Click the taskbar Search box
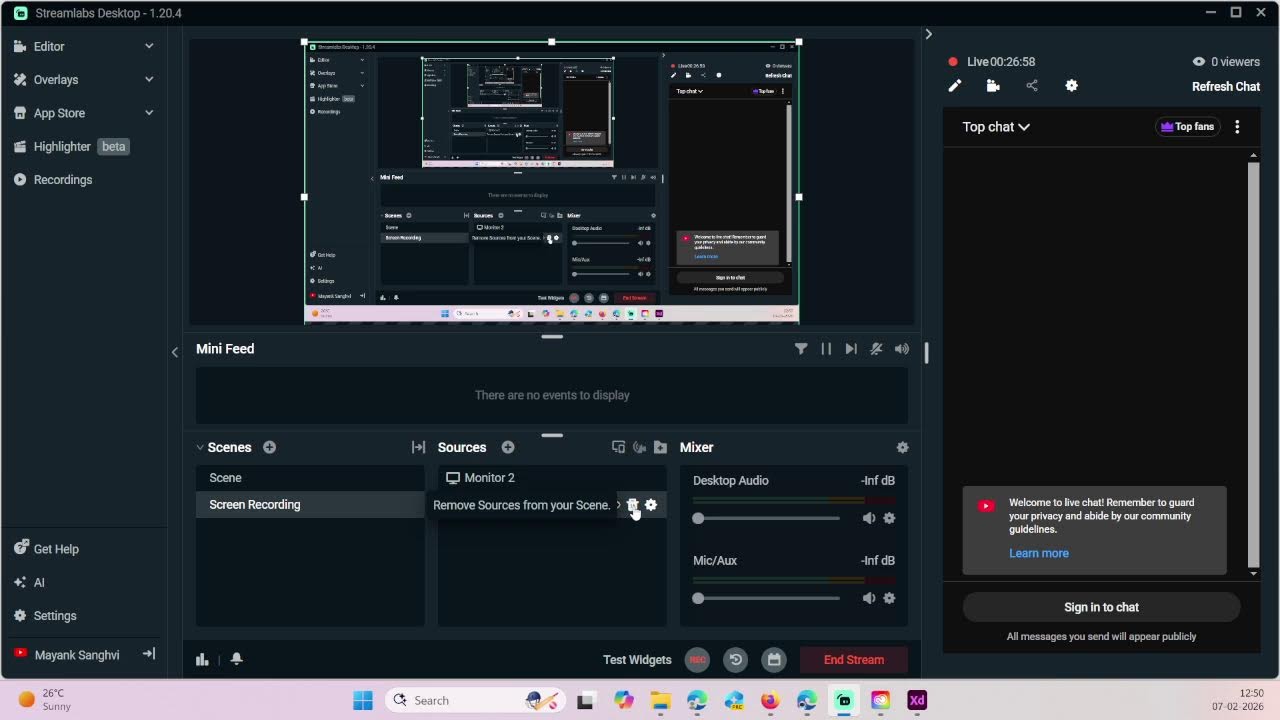This screenshot has width=1280, height=720. coord(475,700)
